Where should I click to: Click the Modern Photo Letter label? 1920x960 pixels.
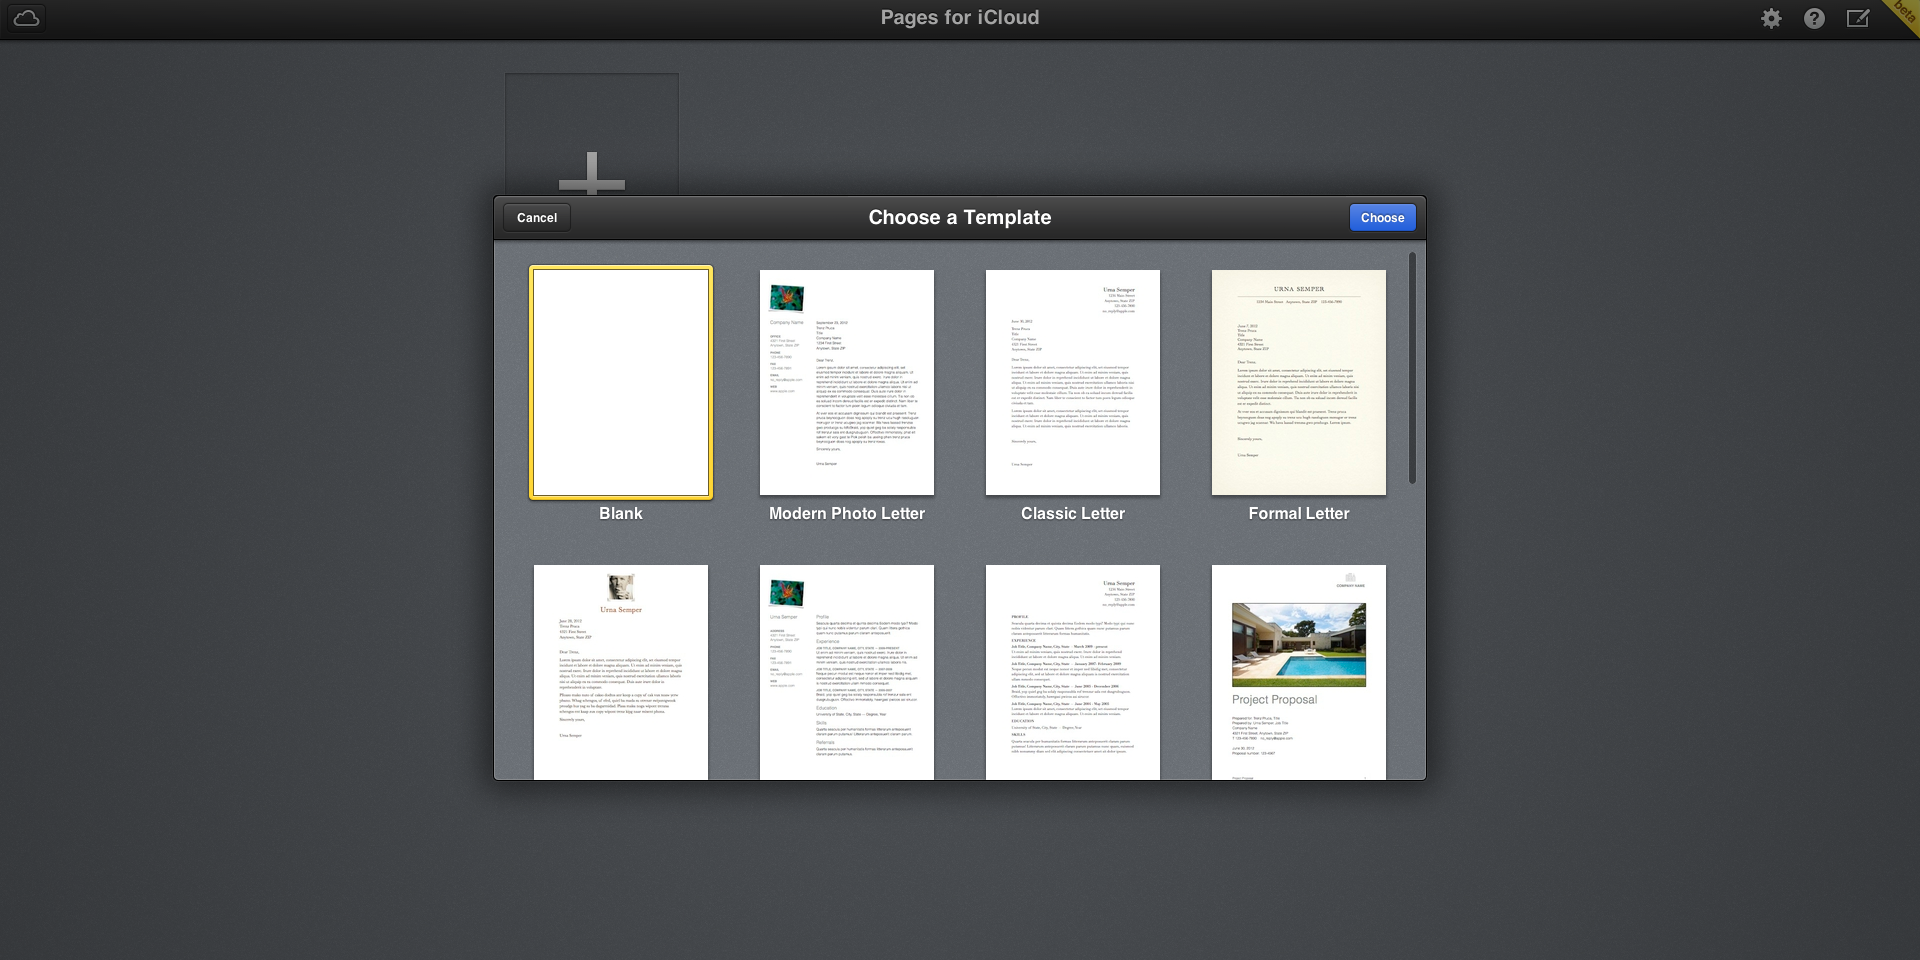click(x=847, y=513)
